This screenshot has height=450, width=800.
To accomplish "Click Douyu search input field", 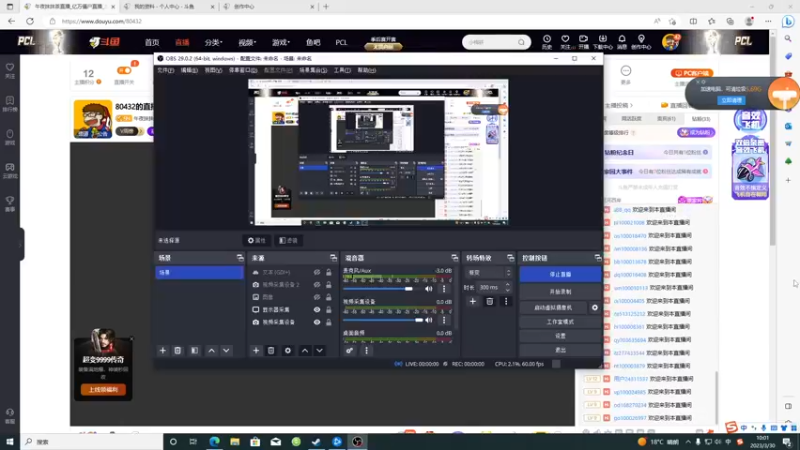I will 491,42.
